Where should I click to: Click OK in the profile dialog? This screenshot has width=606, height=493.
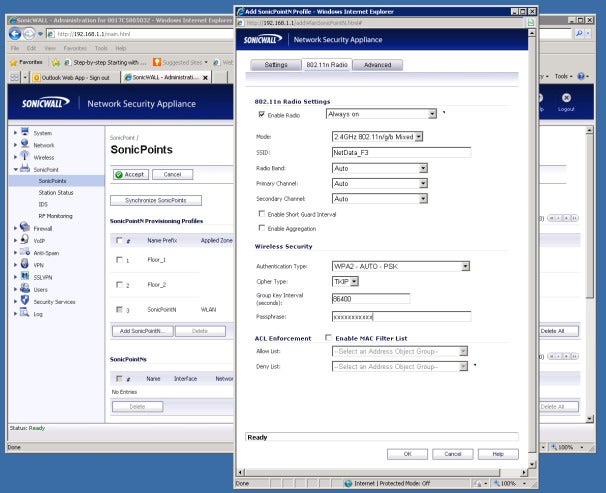pos(407,454)
